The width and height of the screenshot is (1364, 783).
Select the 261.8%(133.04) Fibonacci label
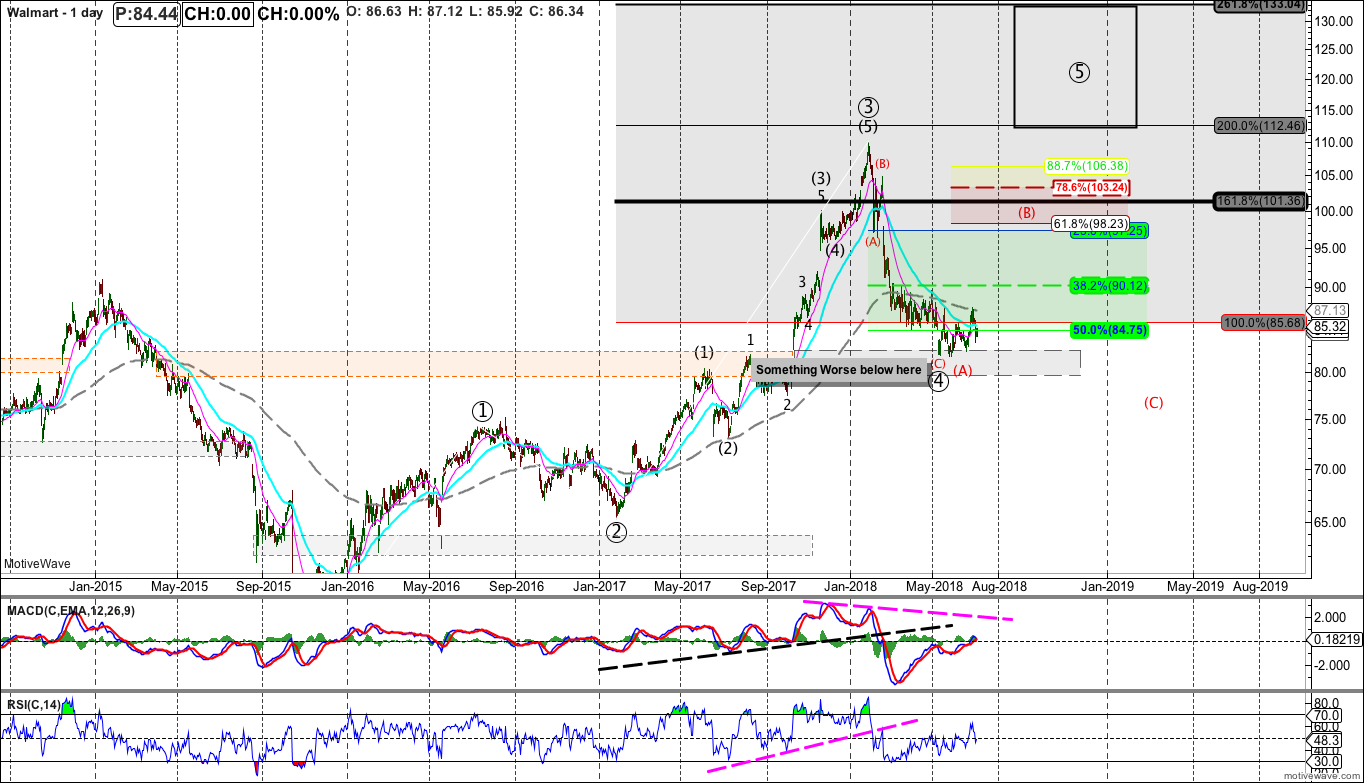(1260, 5)
